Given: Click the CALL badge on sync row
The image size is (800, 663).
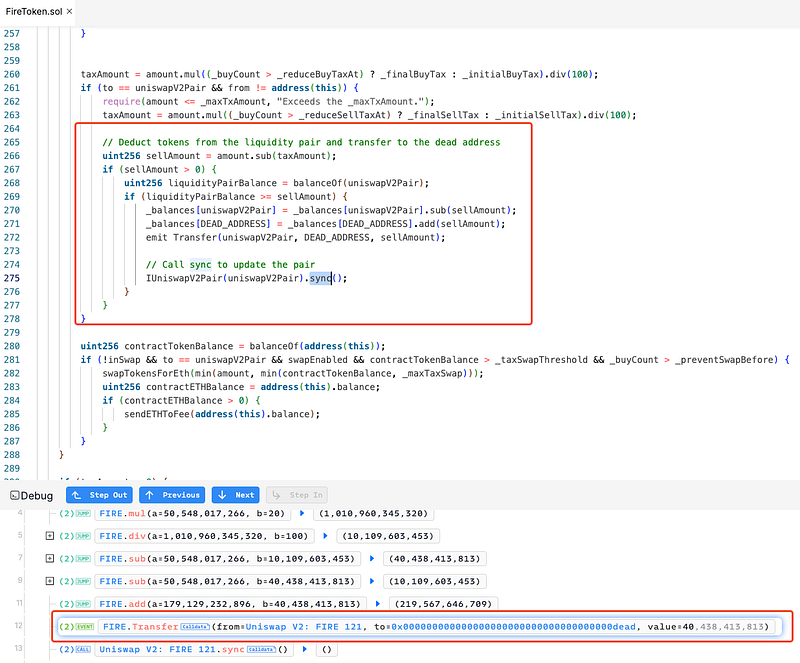Looking at the screenshot, I should [x=81, y=650].
